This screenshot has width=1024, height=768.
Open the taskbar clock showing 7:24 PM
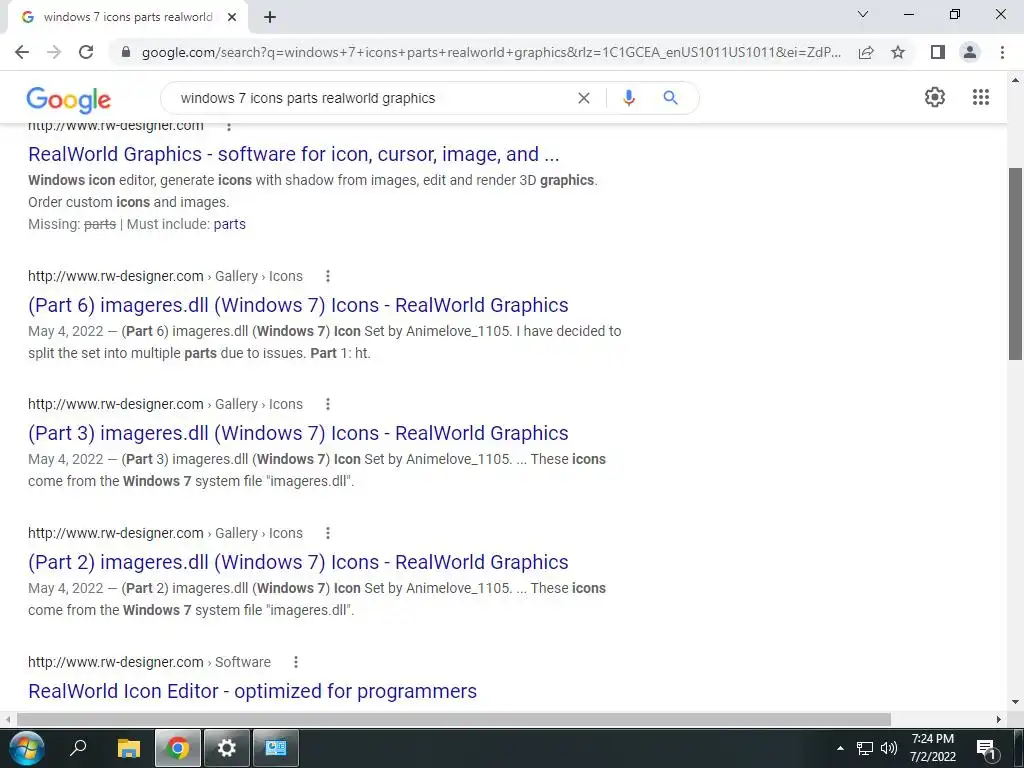933,748
